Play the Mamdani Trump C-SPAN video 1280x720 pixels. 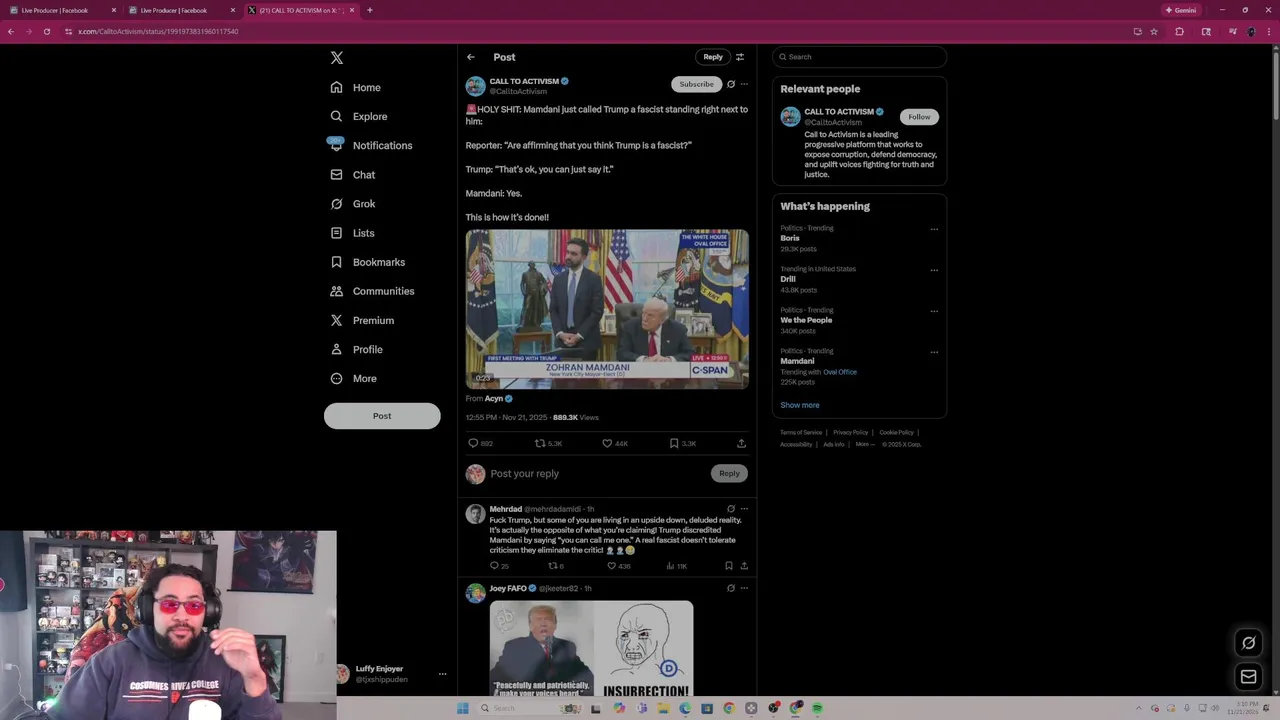click(x=607, y=309)
